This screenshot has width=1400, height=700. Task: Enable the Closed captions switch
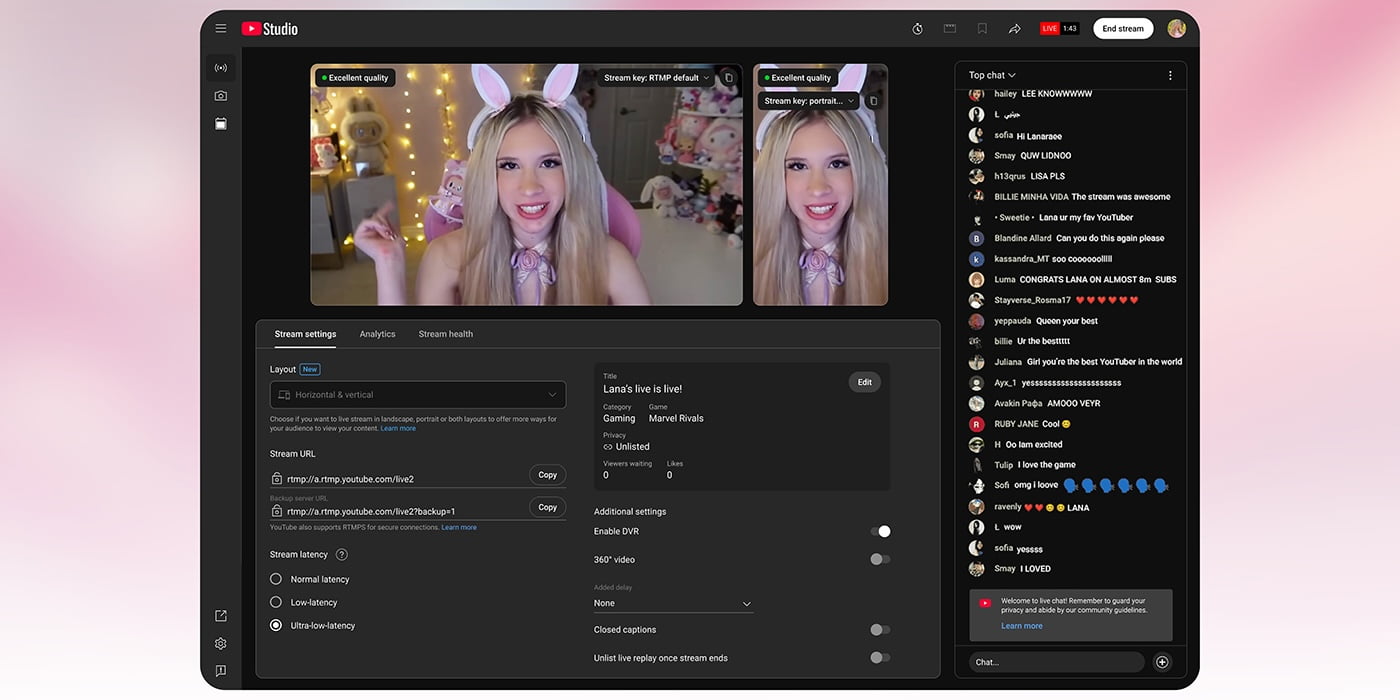(x=880, y=630)
